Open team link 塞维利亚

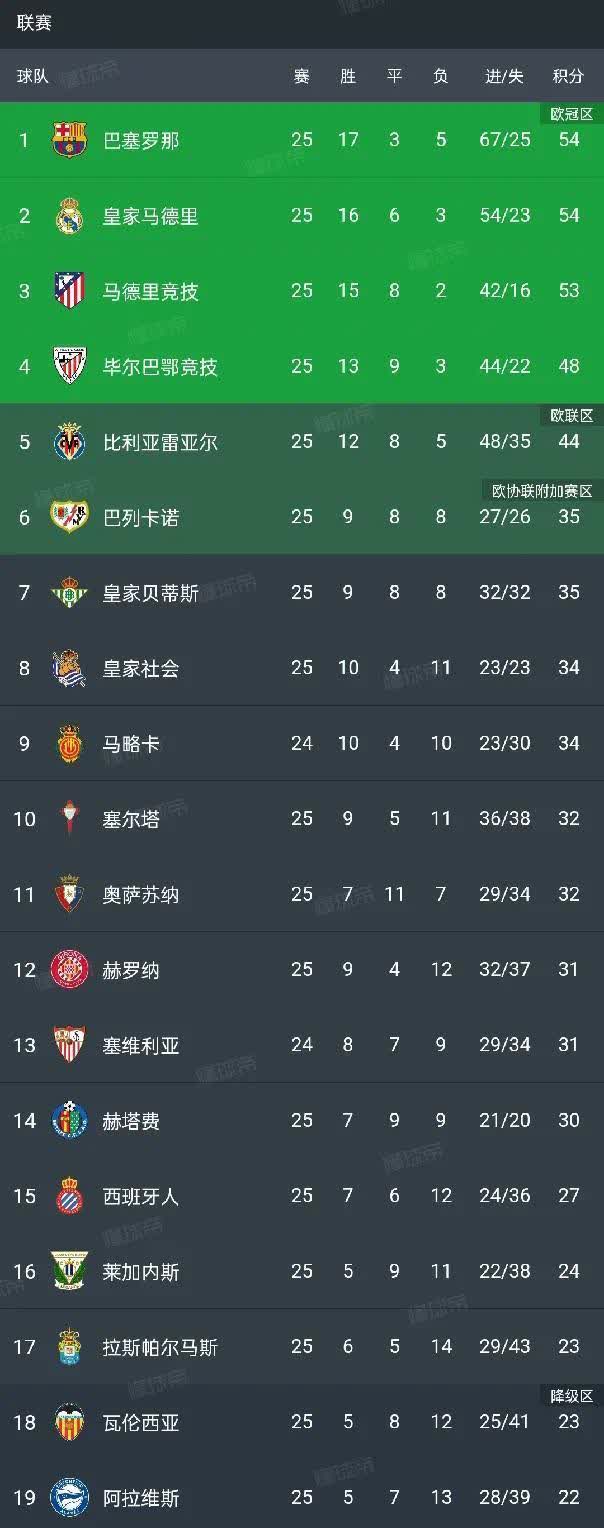tap(141, 1046)
